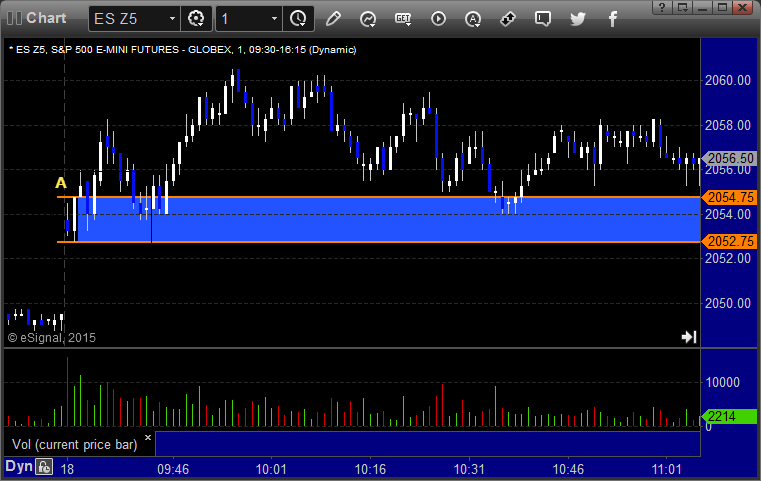This screenshot has width=761, height=481.
Task: Jump to latest bar arrow icon
Action: click(689, 337)
